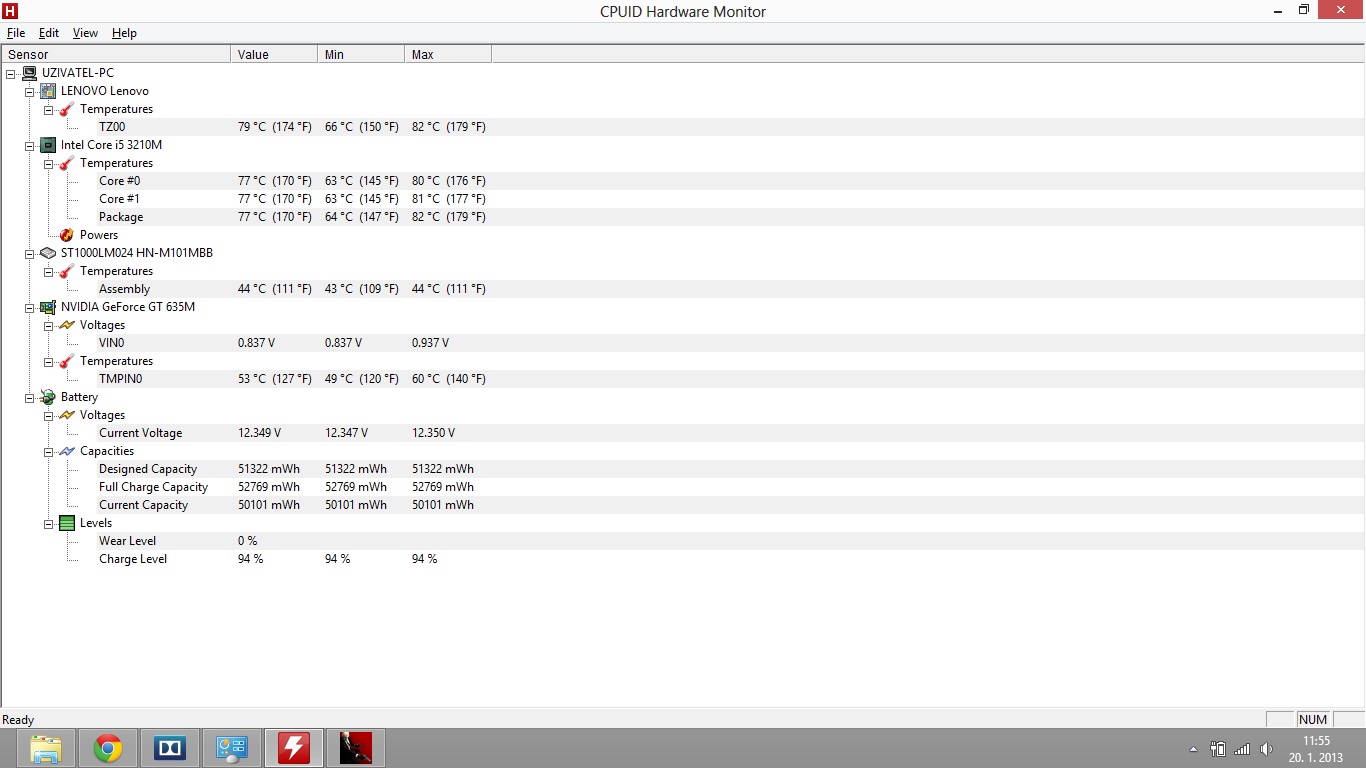Select the ST1000LM024 hard drive icon
Viewport: 1366px width, 768px height.
[x=48, y=253]
